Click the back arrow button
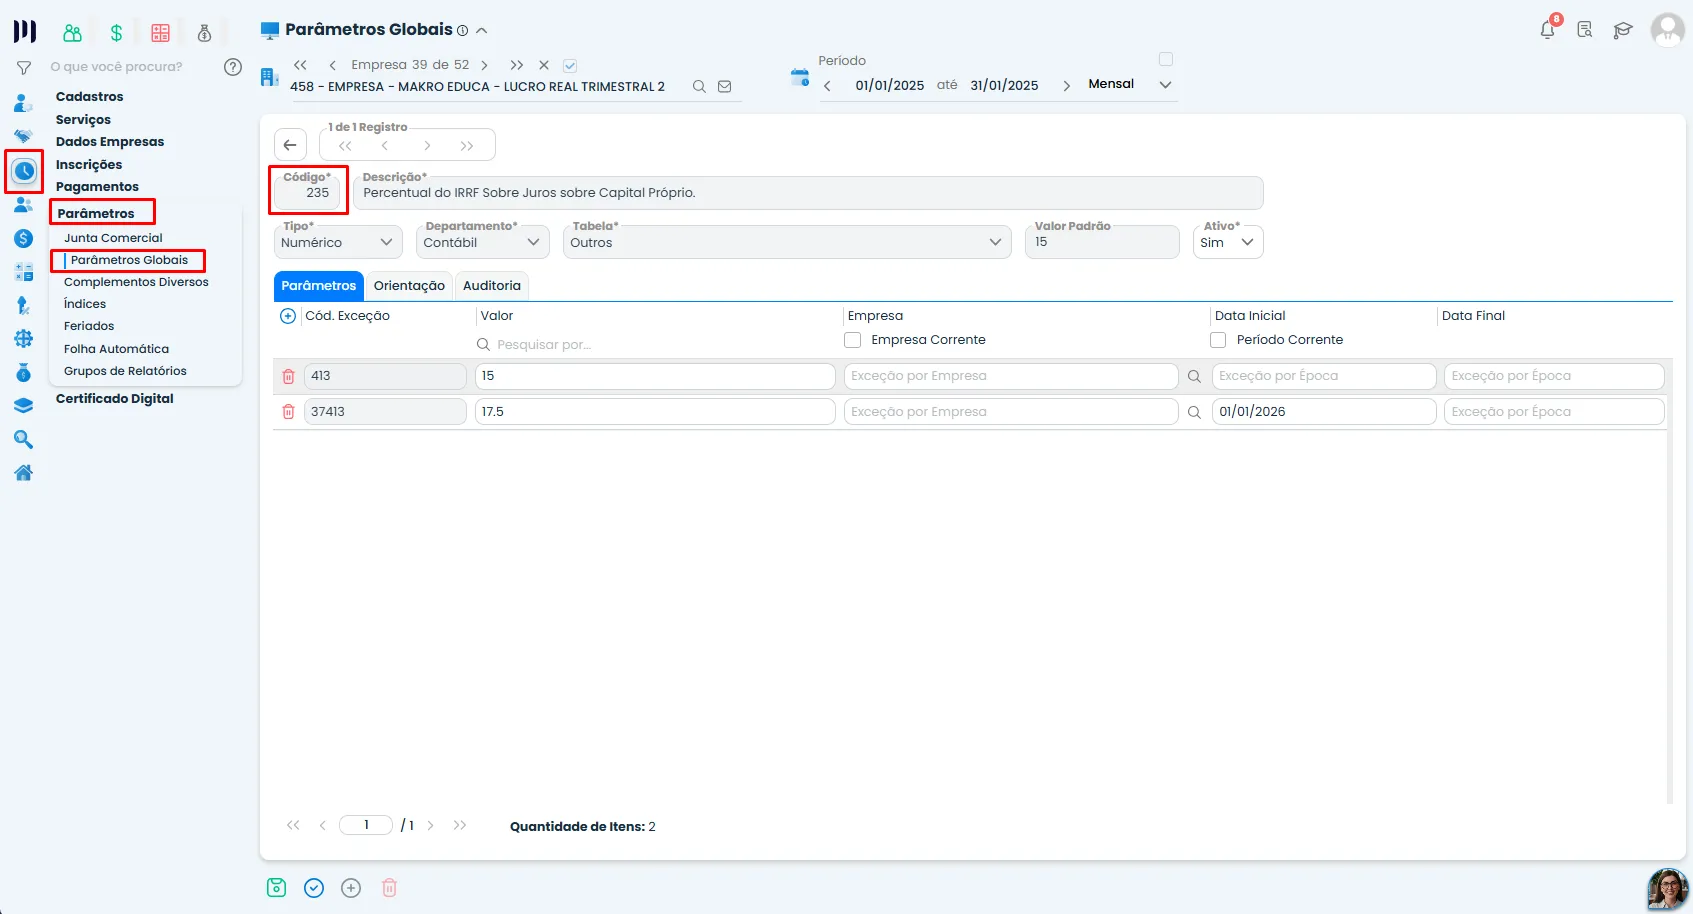The height and width of the screenshot is (914, 1693). [290, 145]
